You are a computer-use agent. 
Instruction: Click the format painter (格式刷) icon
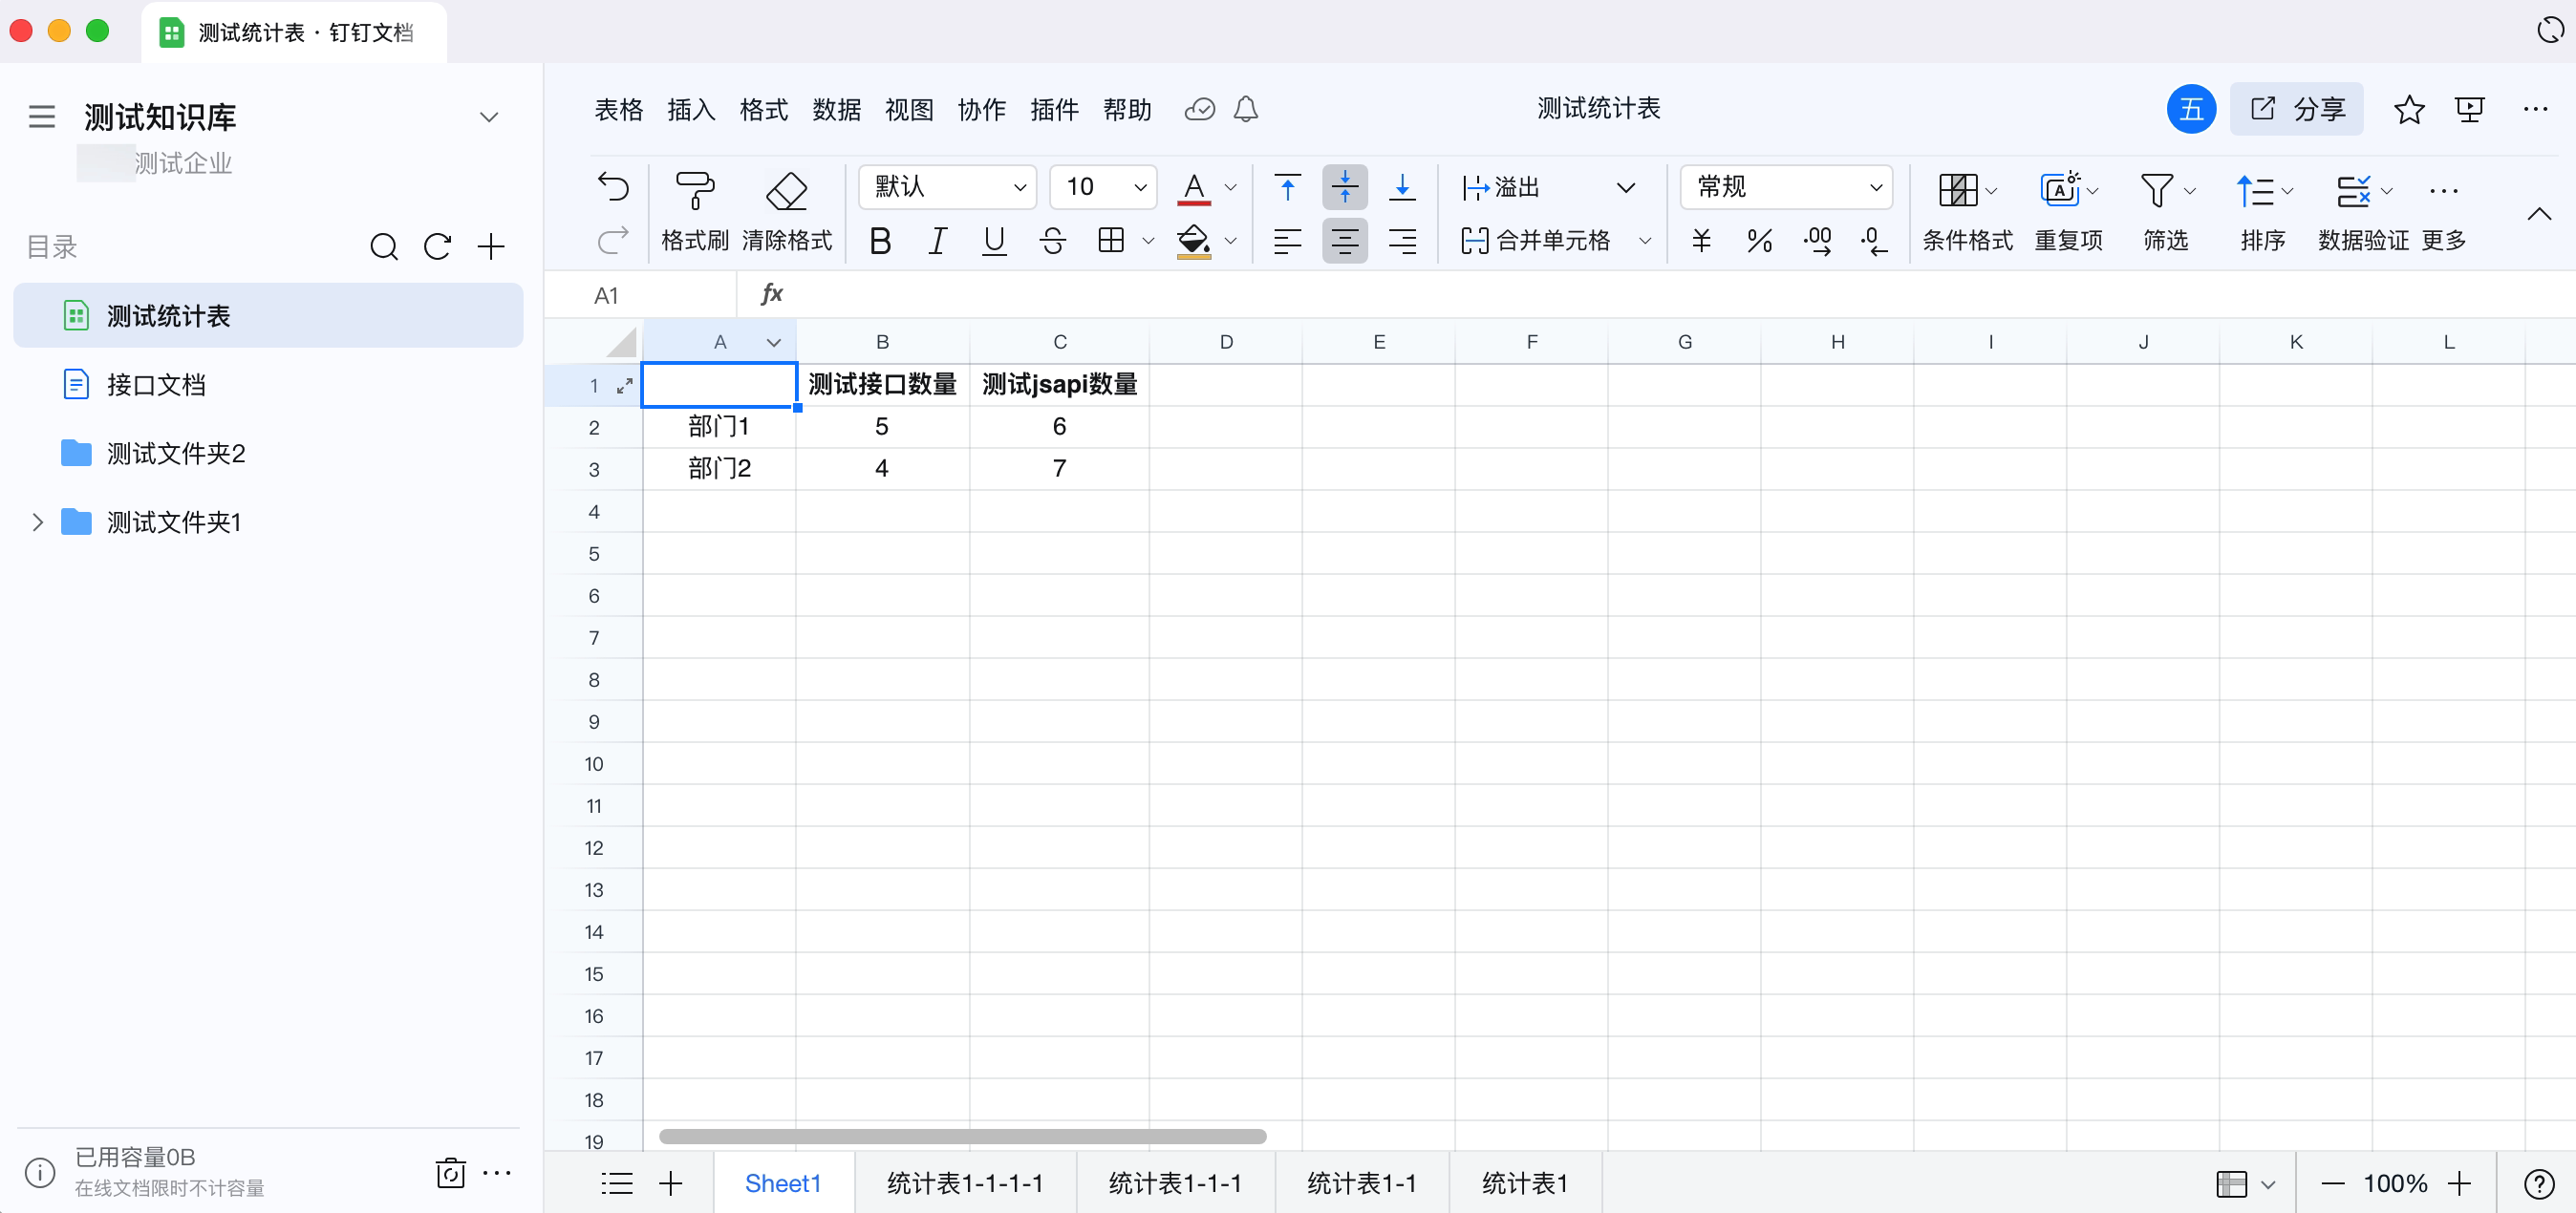(x=695, y=190)
